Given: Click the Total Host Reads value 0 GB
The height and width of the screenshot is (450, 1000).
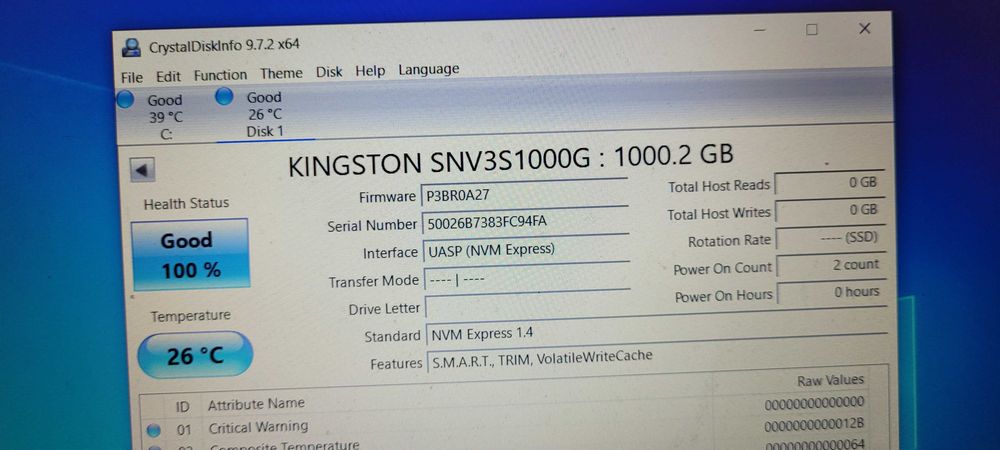Looking at the screenshot, I should pos(829,184).
